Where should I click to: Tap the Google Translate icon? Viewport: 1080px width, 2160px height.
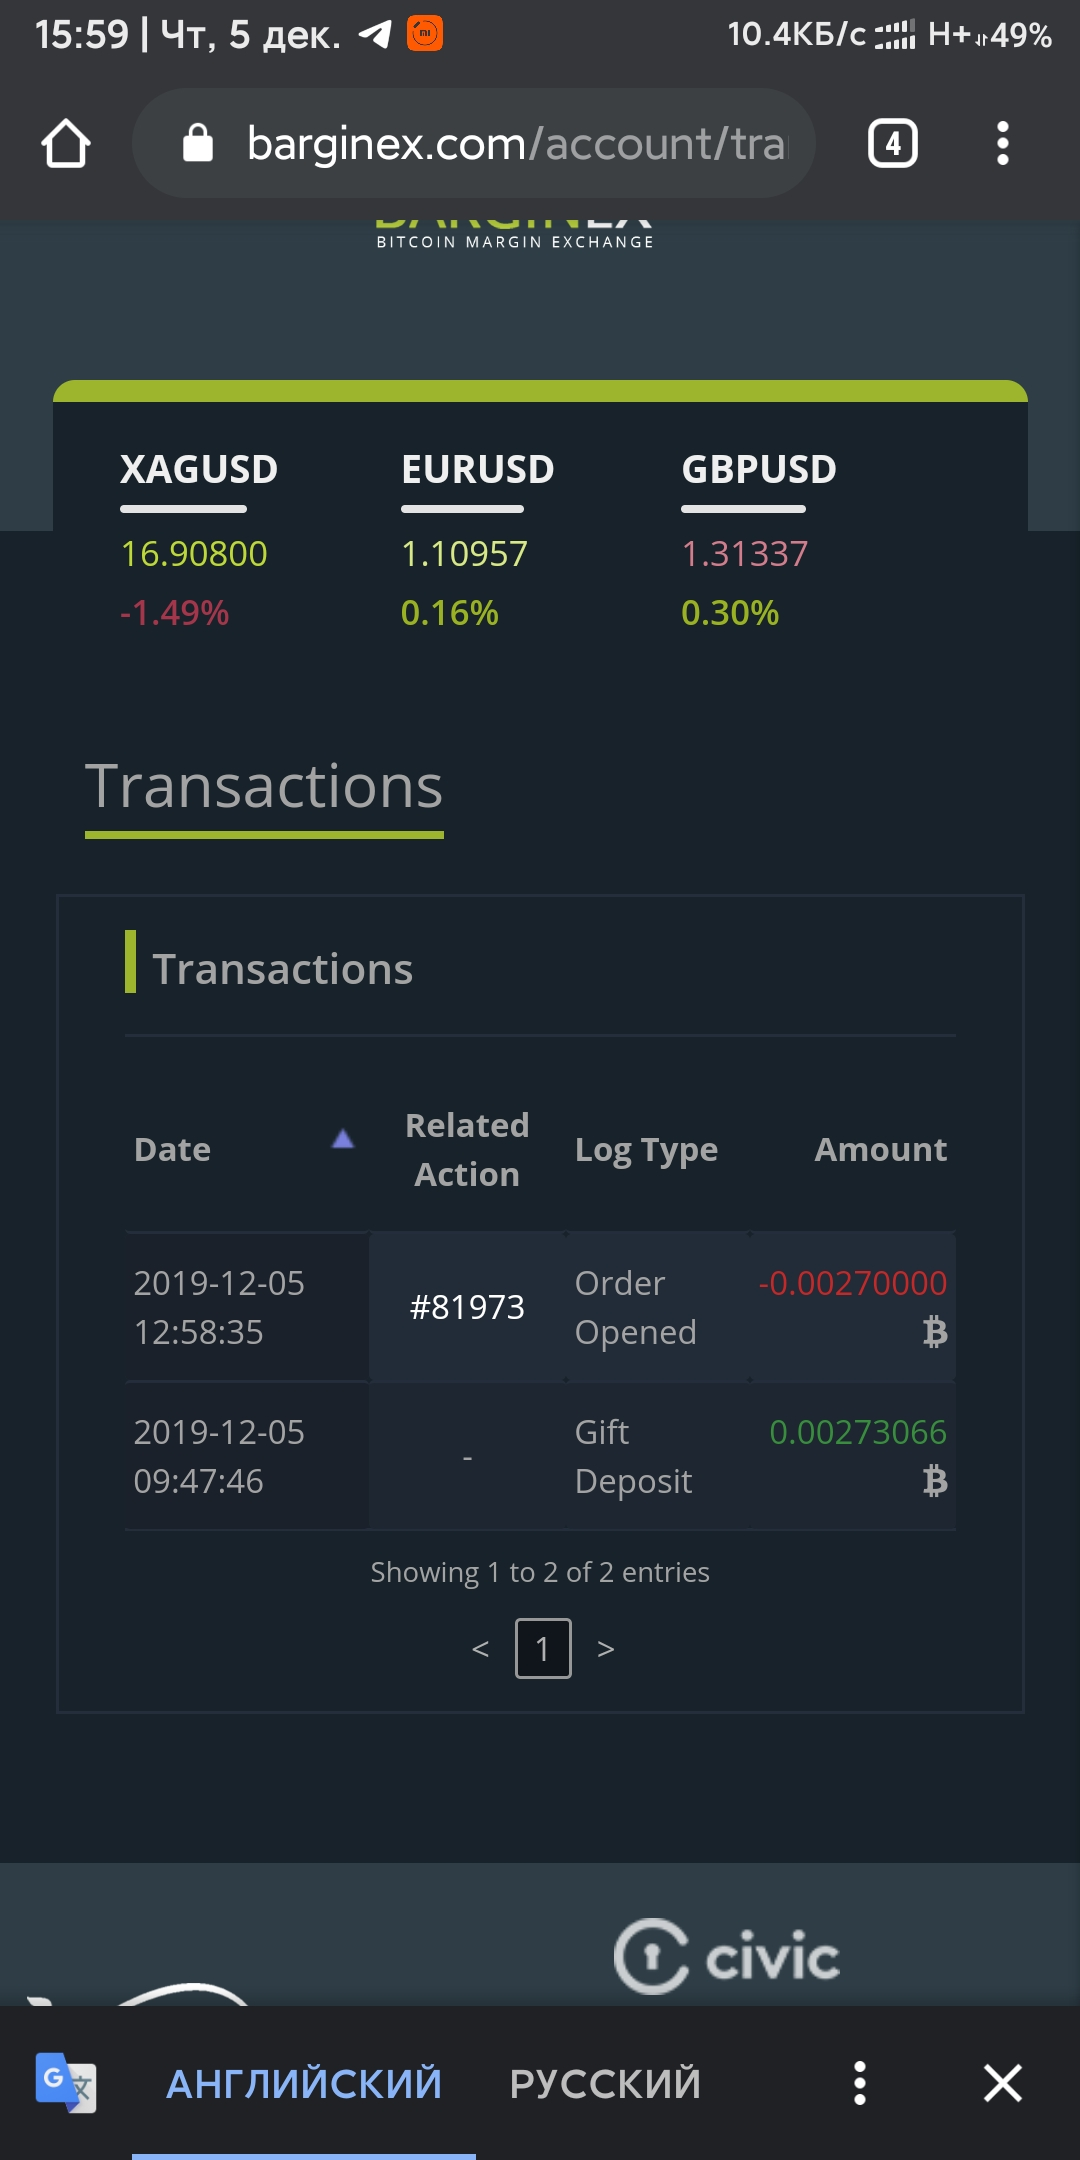[66, 2083]
